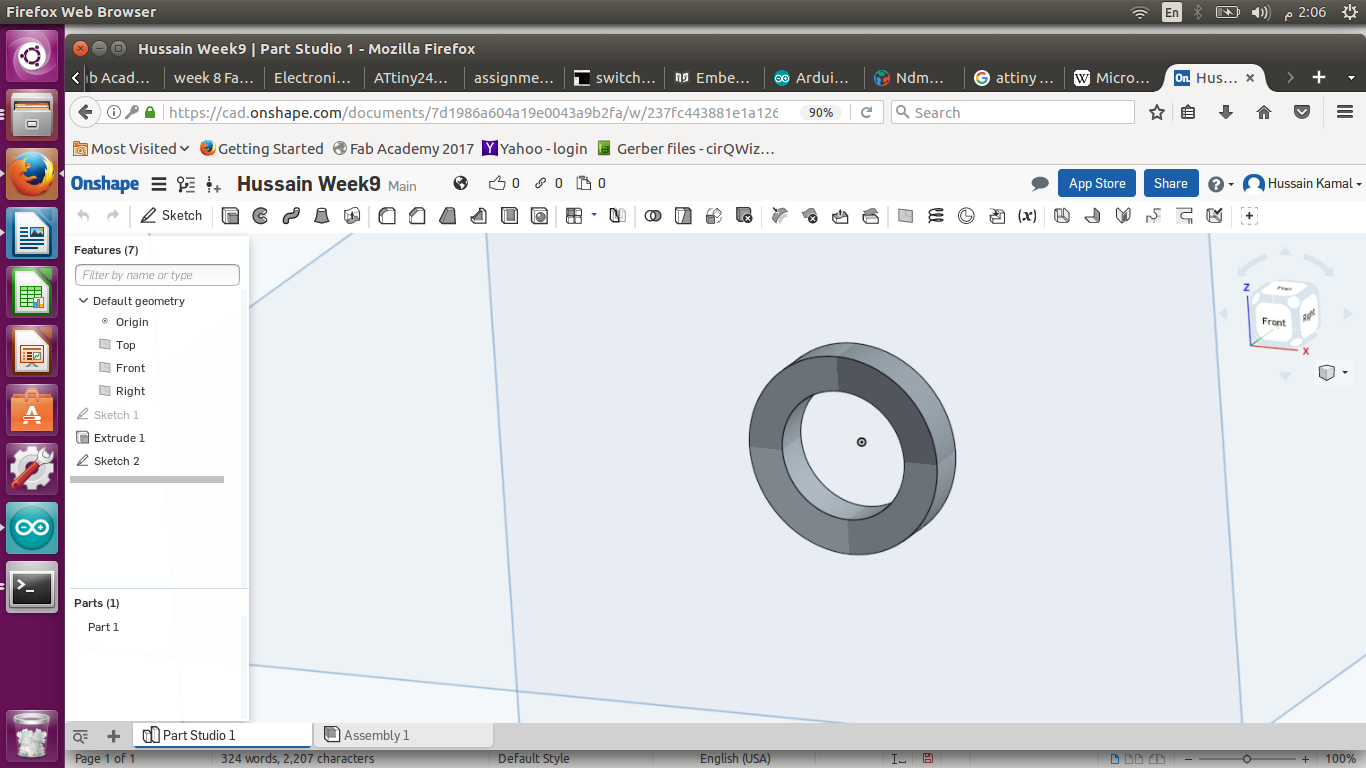Click the Sketch button
1366x768 pixels.
point(171,215)
